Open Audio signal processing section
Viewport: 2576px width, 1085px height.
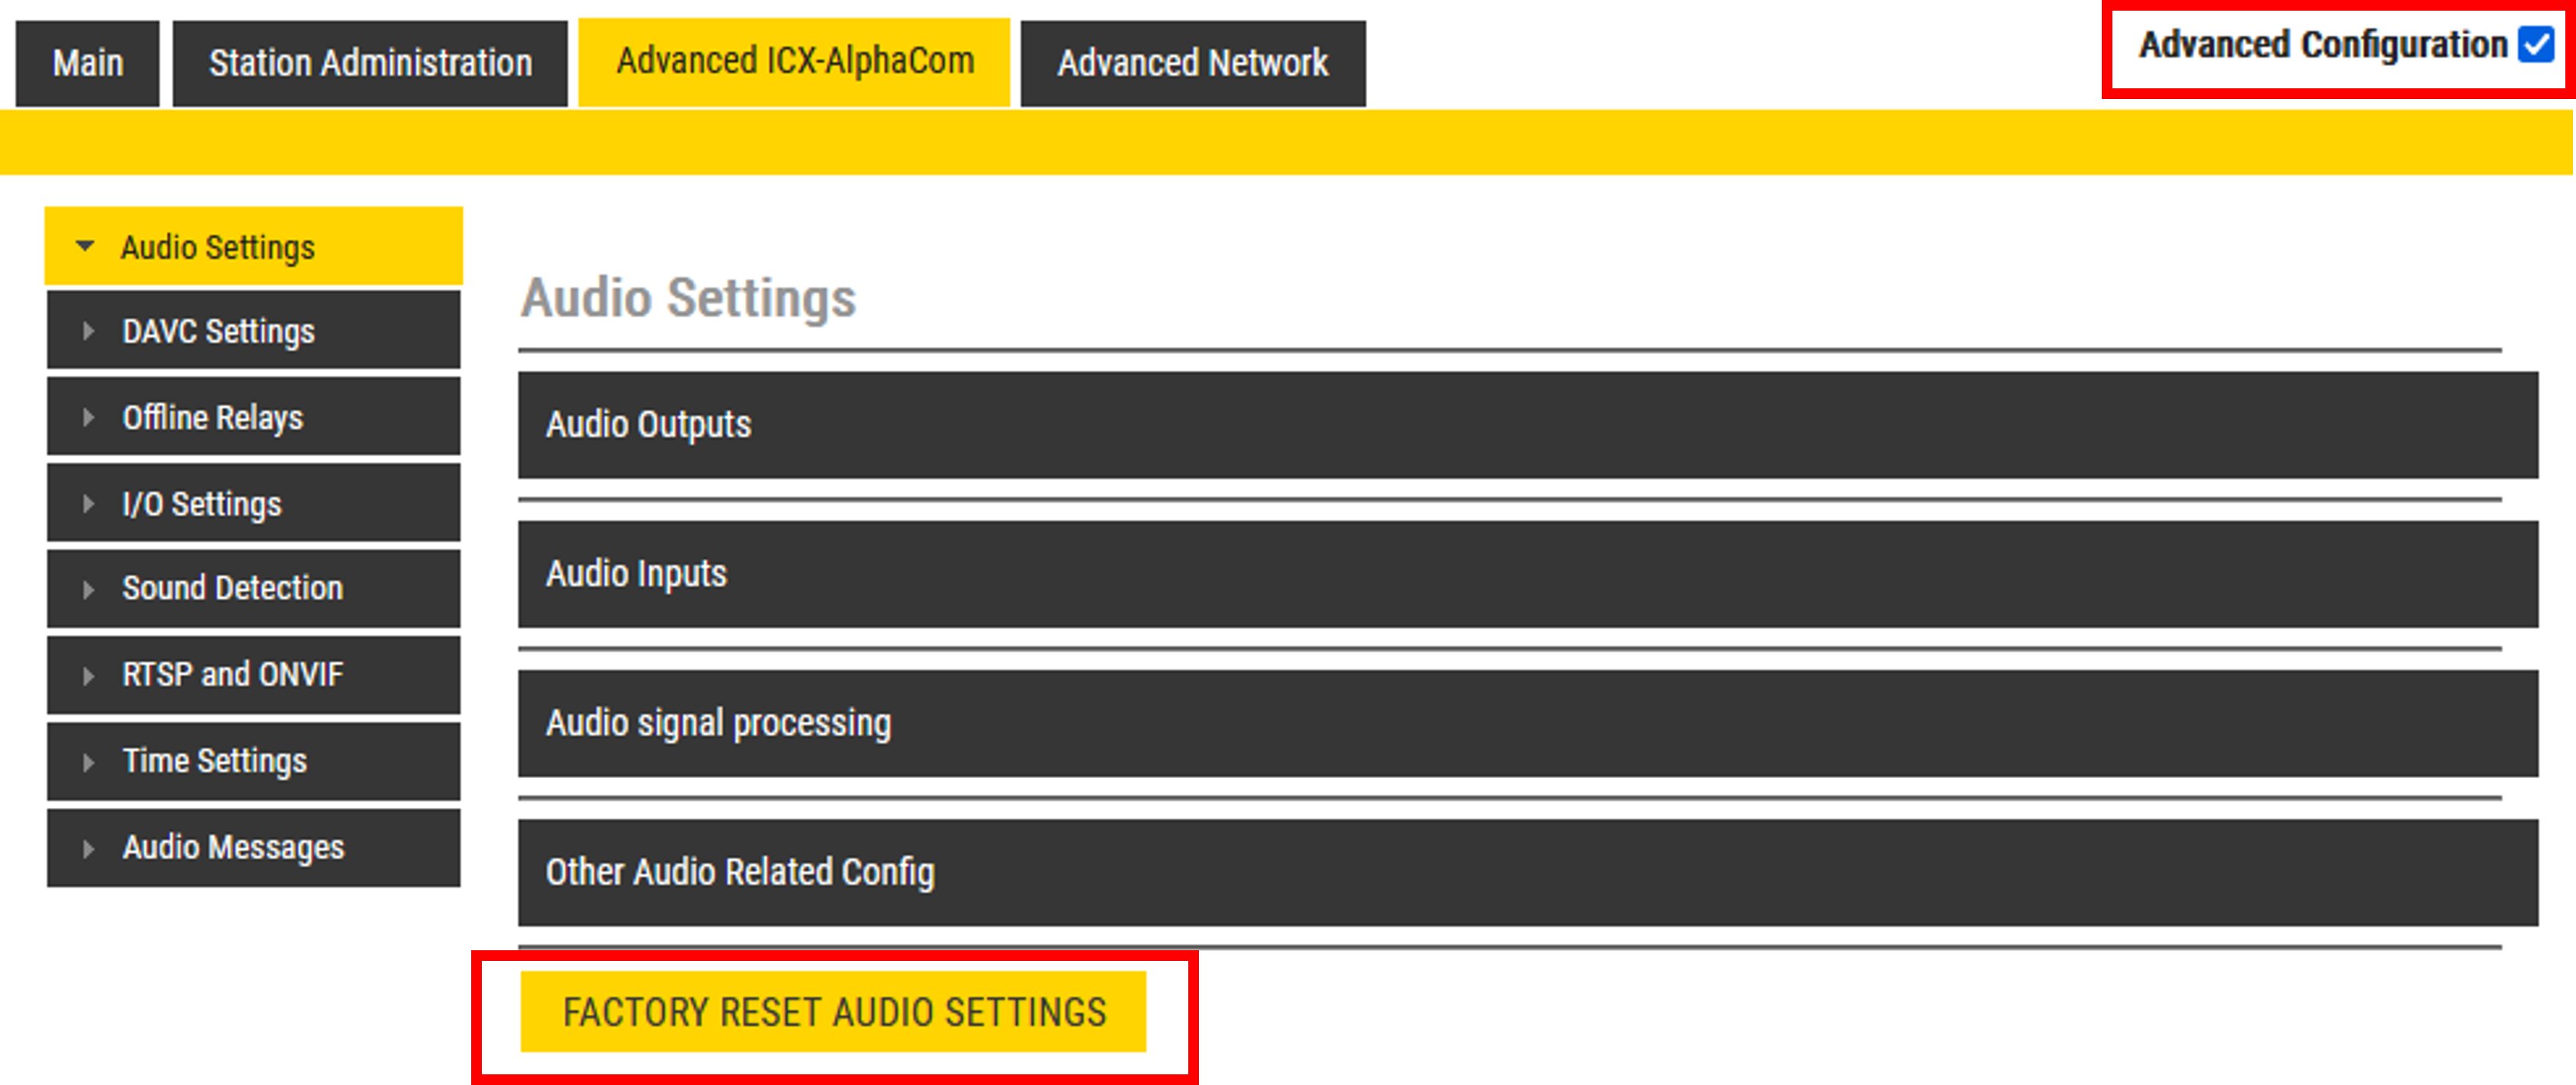coord(1526,723)
